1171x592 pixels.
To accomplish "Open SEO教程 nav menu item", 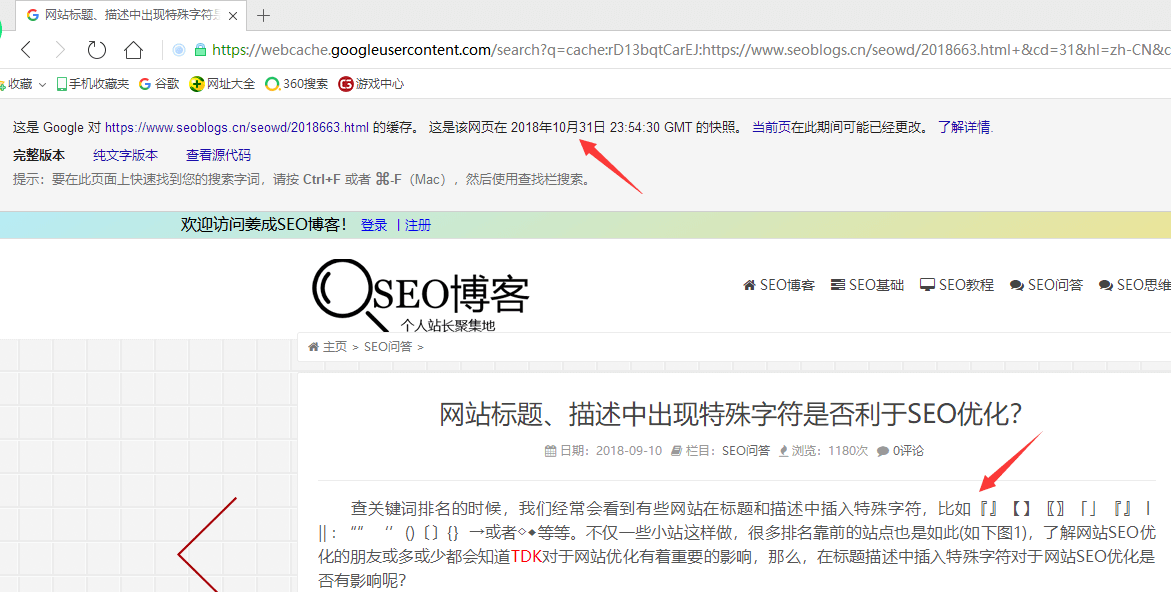I will [957, 285].
